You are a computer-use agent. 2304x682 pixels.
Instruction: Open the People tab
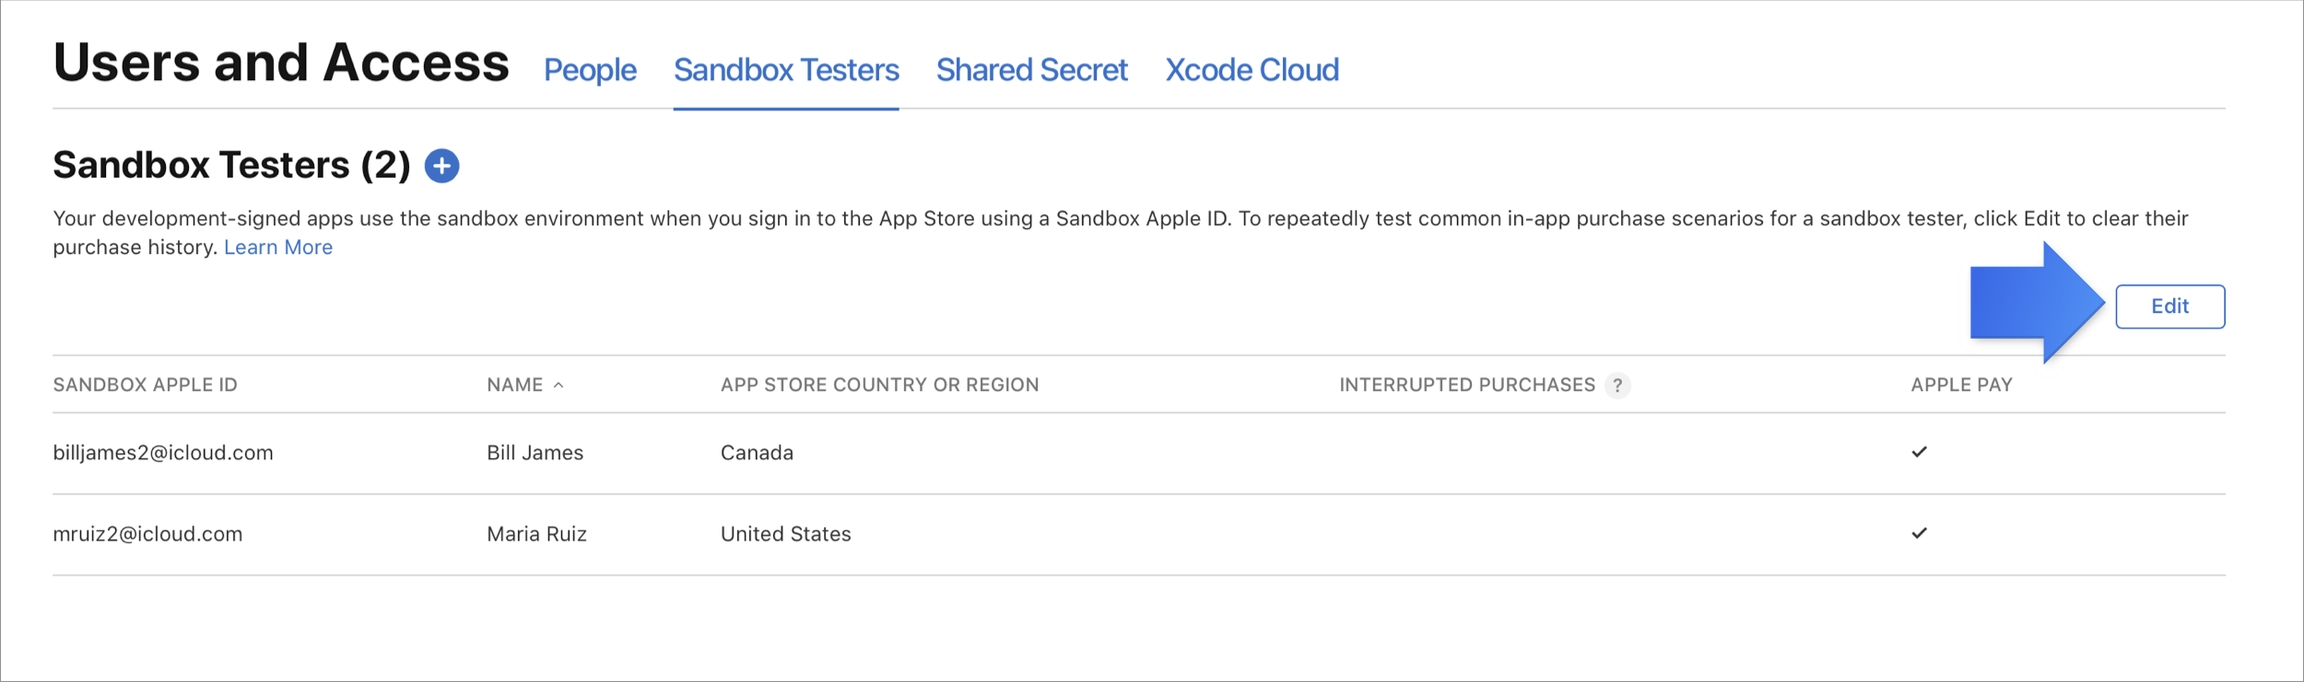tap(589, 70)
